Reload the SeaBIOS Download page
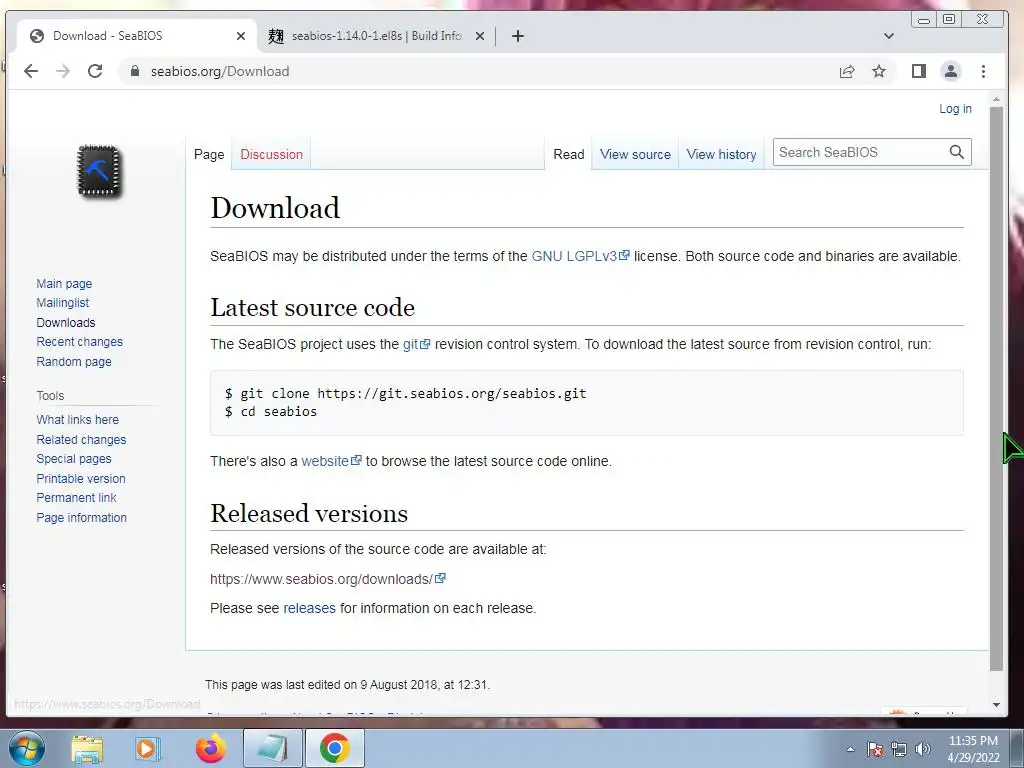This screenshot has height=768, width=1024. 95,71
